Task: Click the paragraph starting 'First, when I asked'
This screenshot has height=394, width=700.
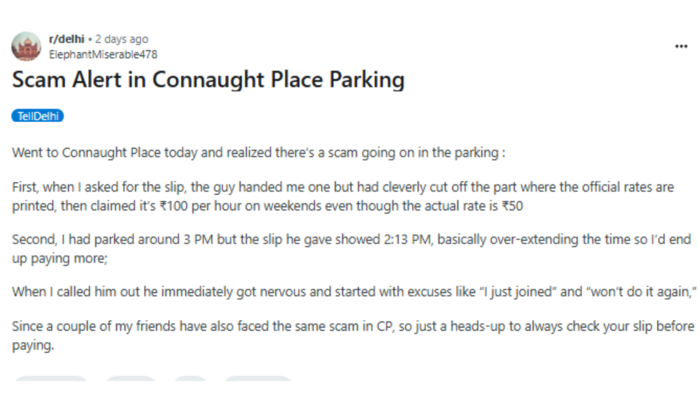Action: coord(343,196)
